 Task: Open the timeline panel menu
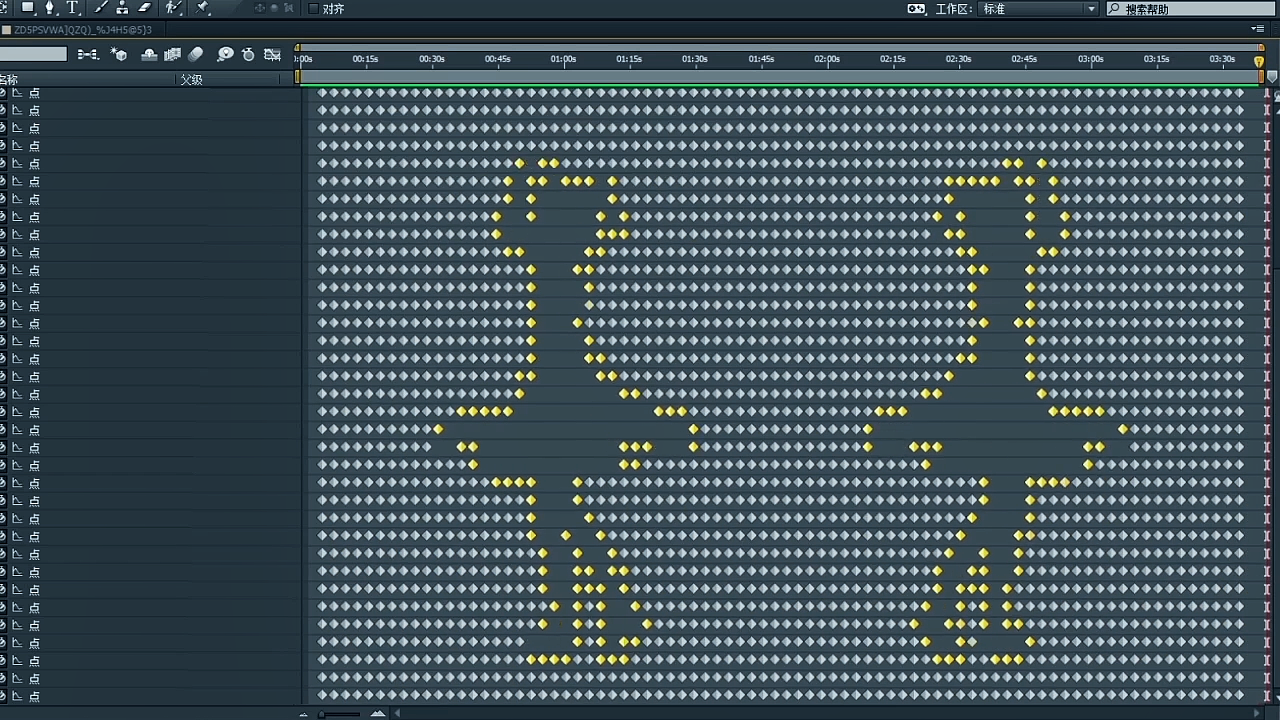click(x=1258, y=29)
